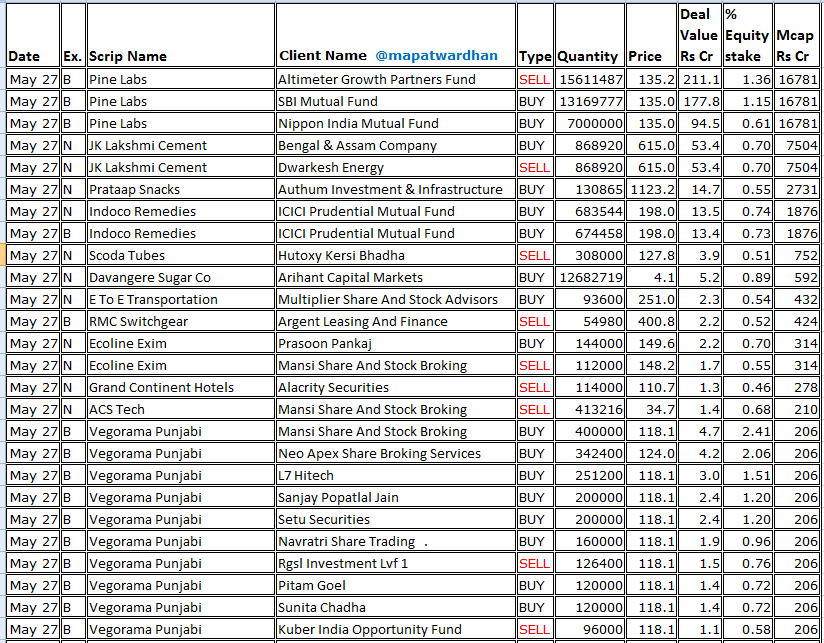This screenshot has height=643, width=824.
Task: Click the 'Deal Value Rs Cr' header
Action: pos(700,35)
